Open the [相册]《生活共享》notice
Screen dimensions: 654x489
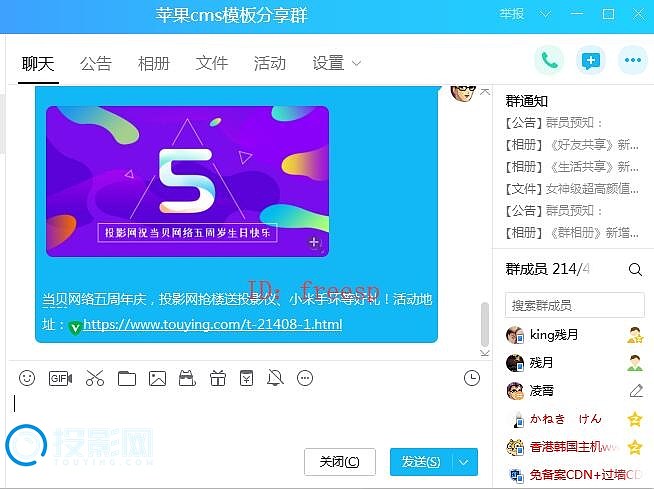pyautogui.click(x=572, y=167)
